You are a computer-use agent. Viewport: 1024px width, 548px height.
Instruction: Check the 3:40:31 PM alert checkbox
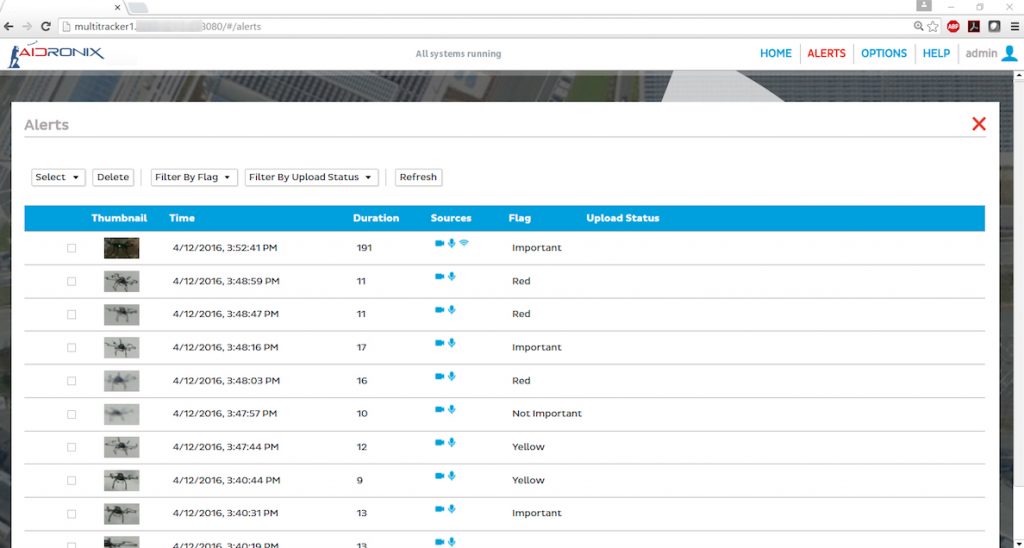pyautogui.click(x=71, y=514)
